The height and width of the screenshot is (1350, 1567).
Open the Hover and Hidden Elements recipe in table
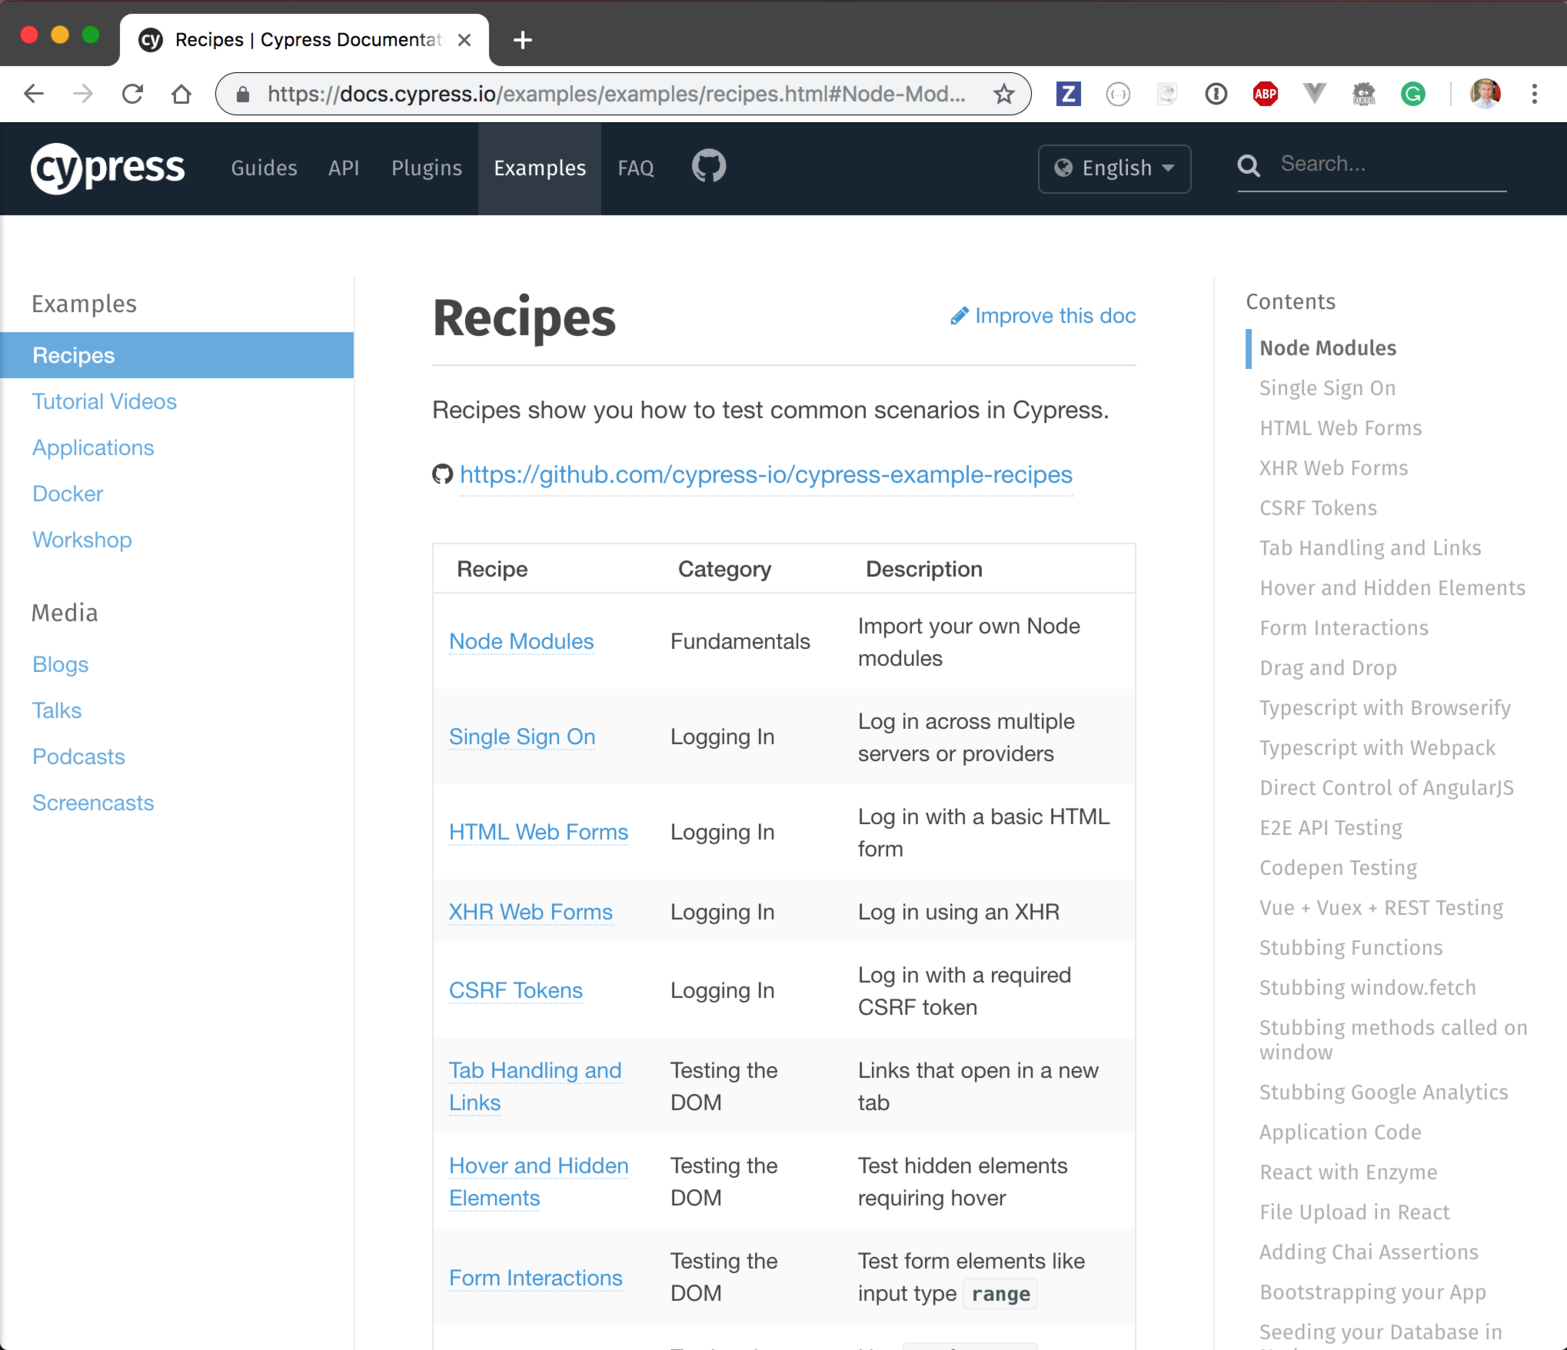click(538, 1181)
